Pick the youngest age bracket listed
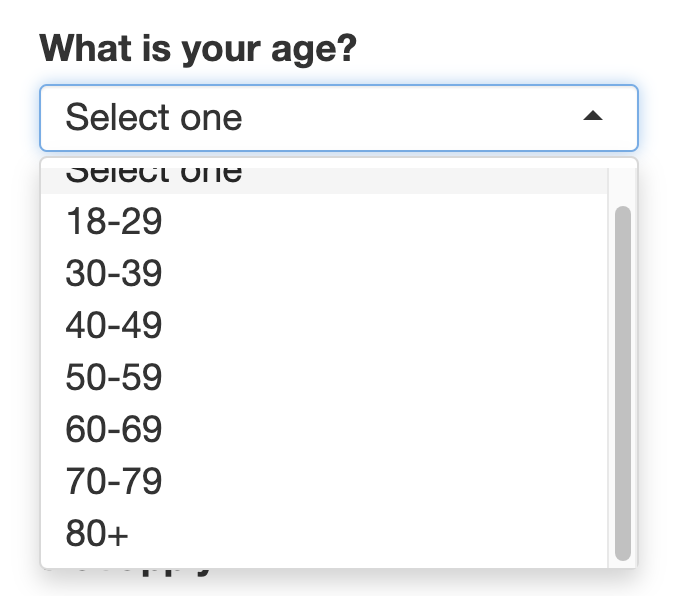Image resolution: width=678 pixels, height=596 pixels. pyautogui.click(x=114, y=221)
